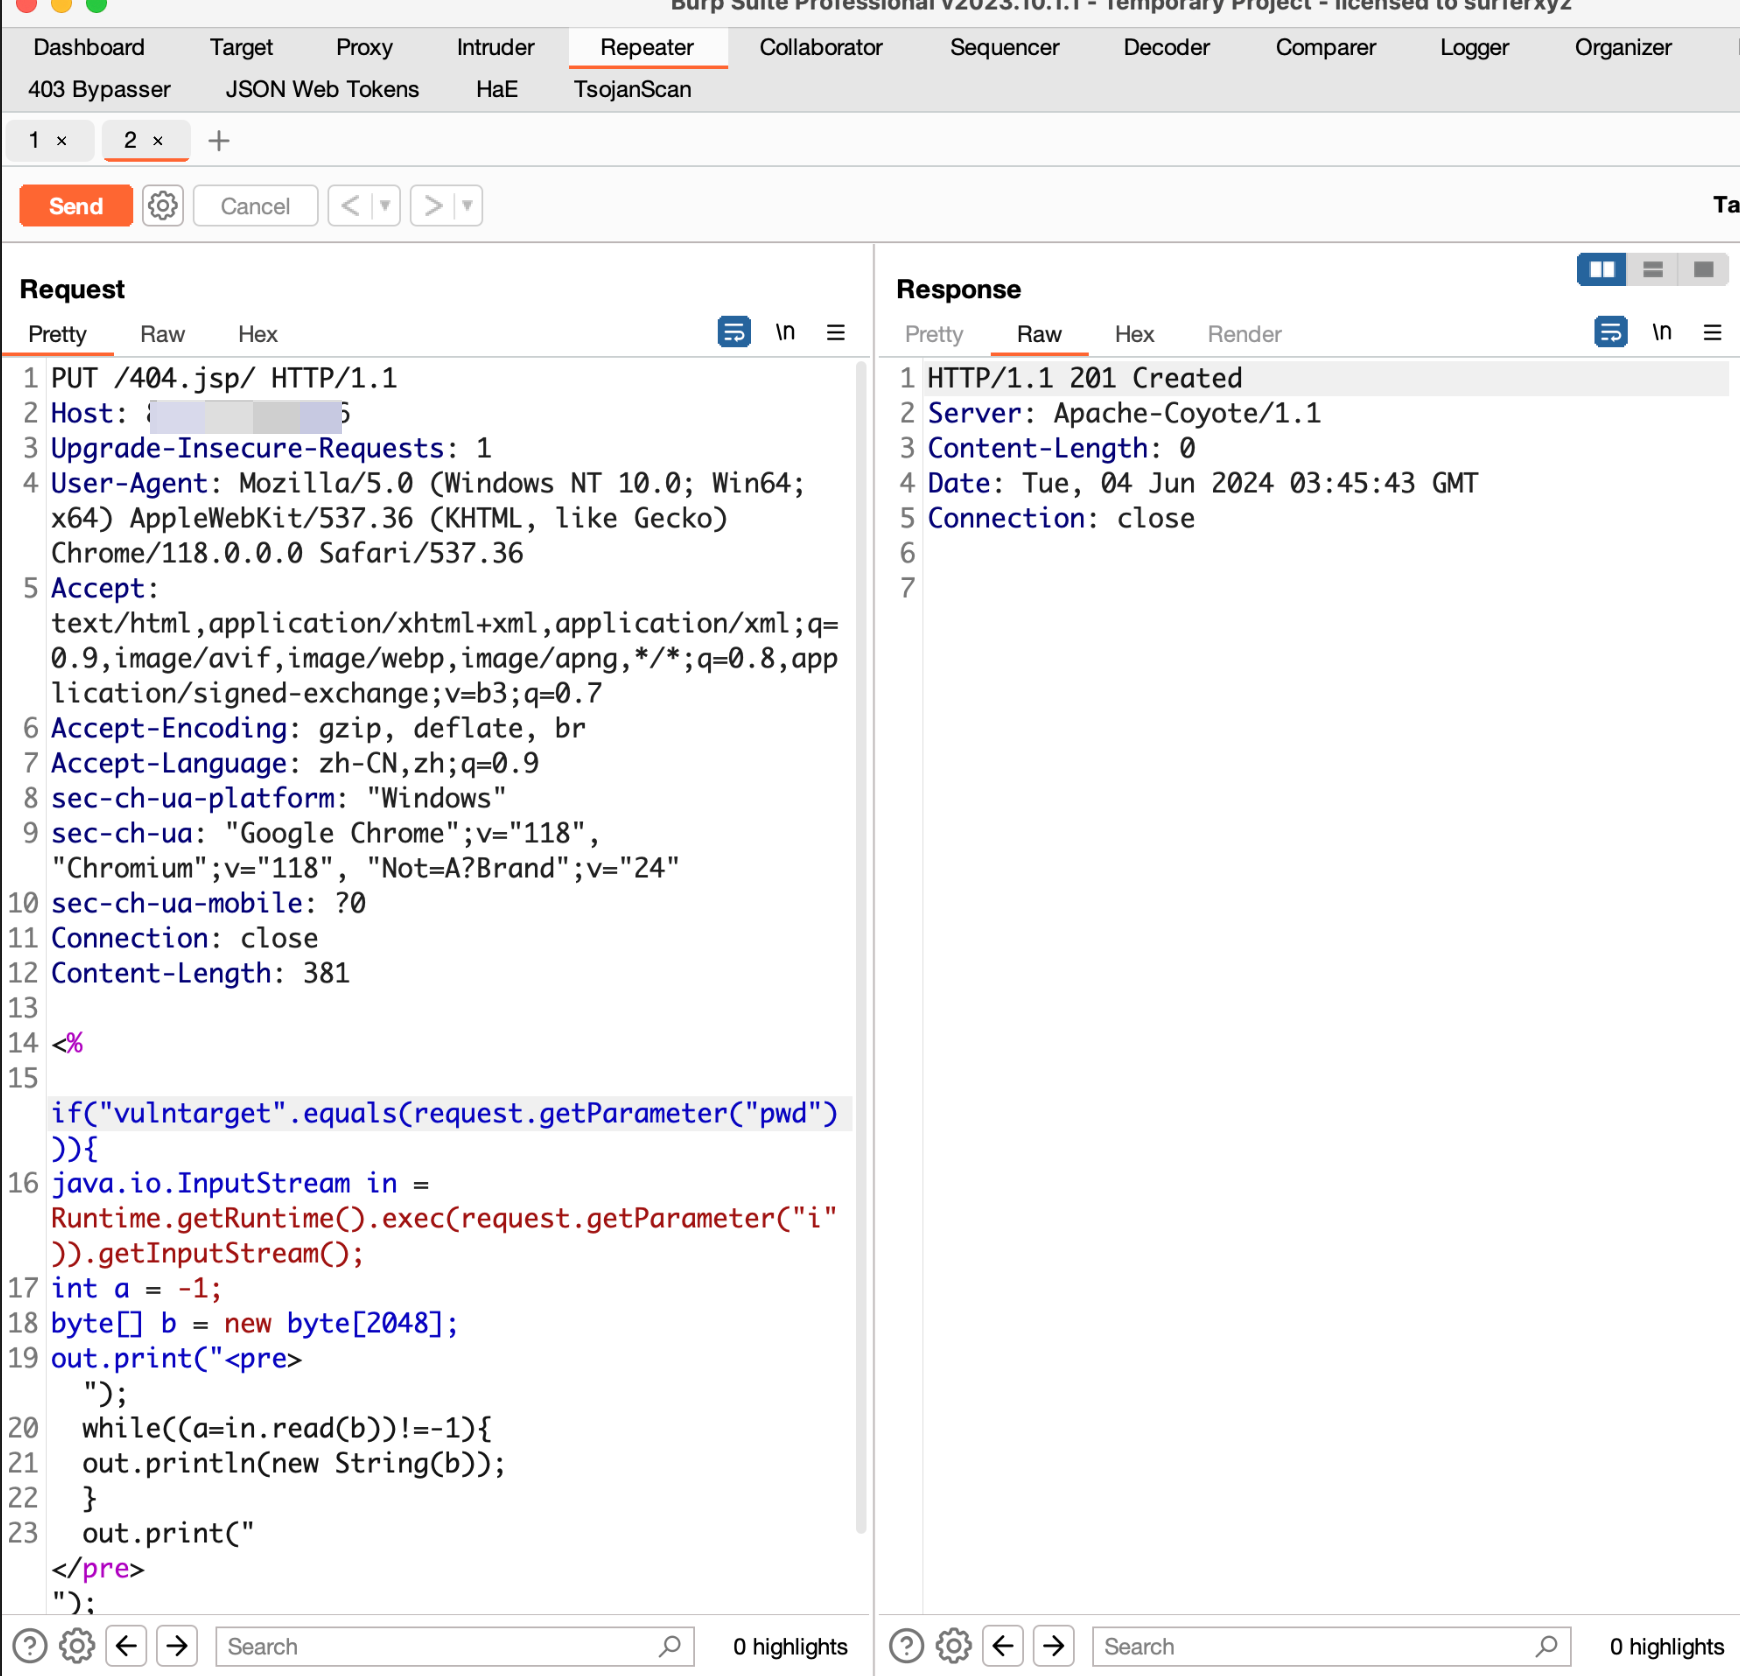Expand the back history dropdown arrow
Image resolution: width=1740 pixels, height=1676 pixels.
tap(385, 206)
